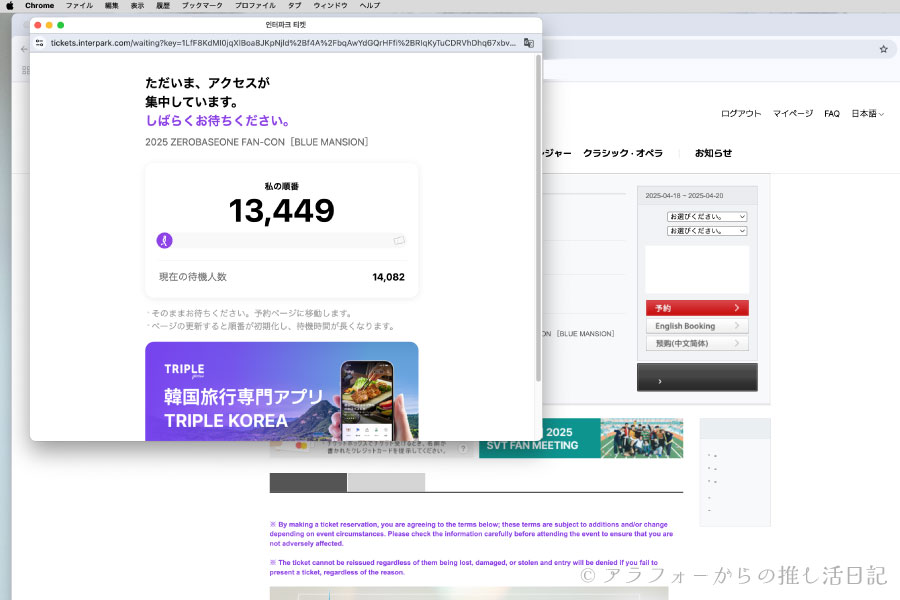Open the ファイル menu
The image size is (900, 600).
point(79,6)
